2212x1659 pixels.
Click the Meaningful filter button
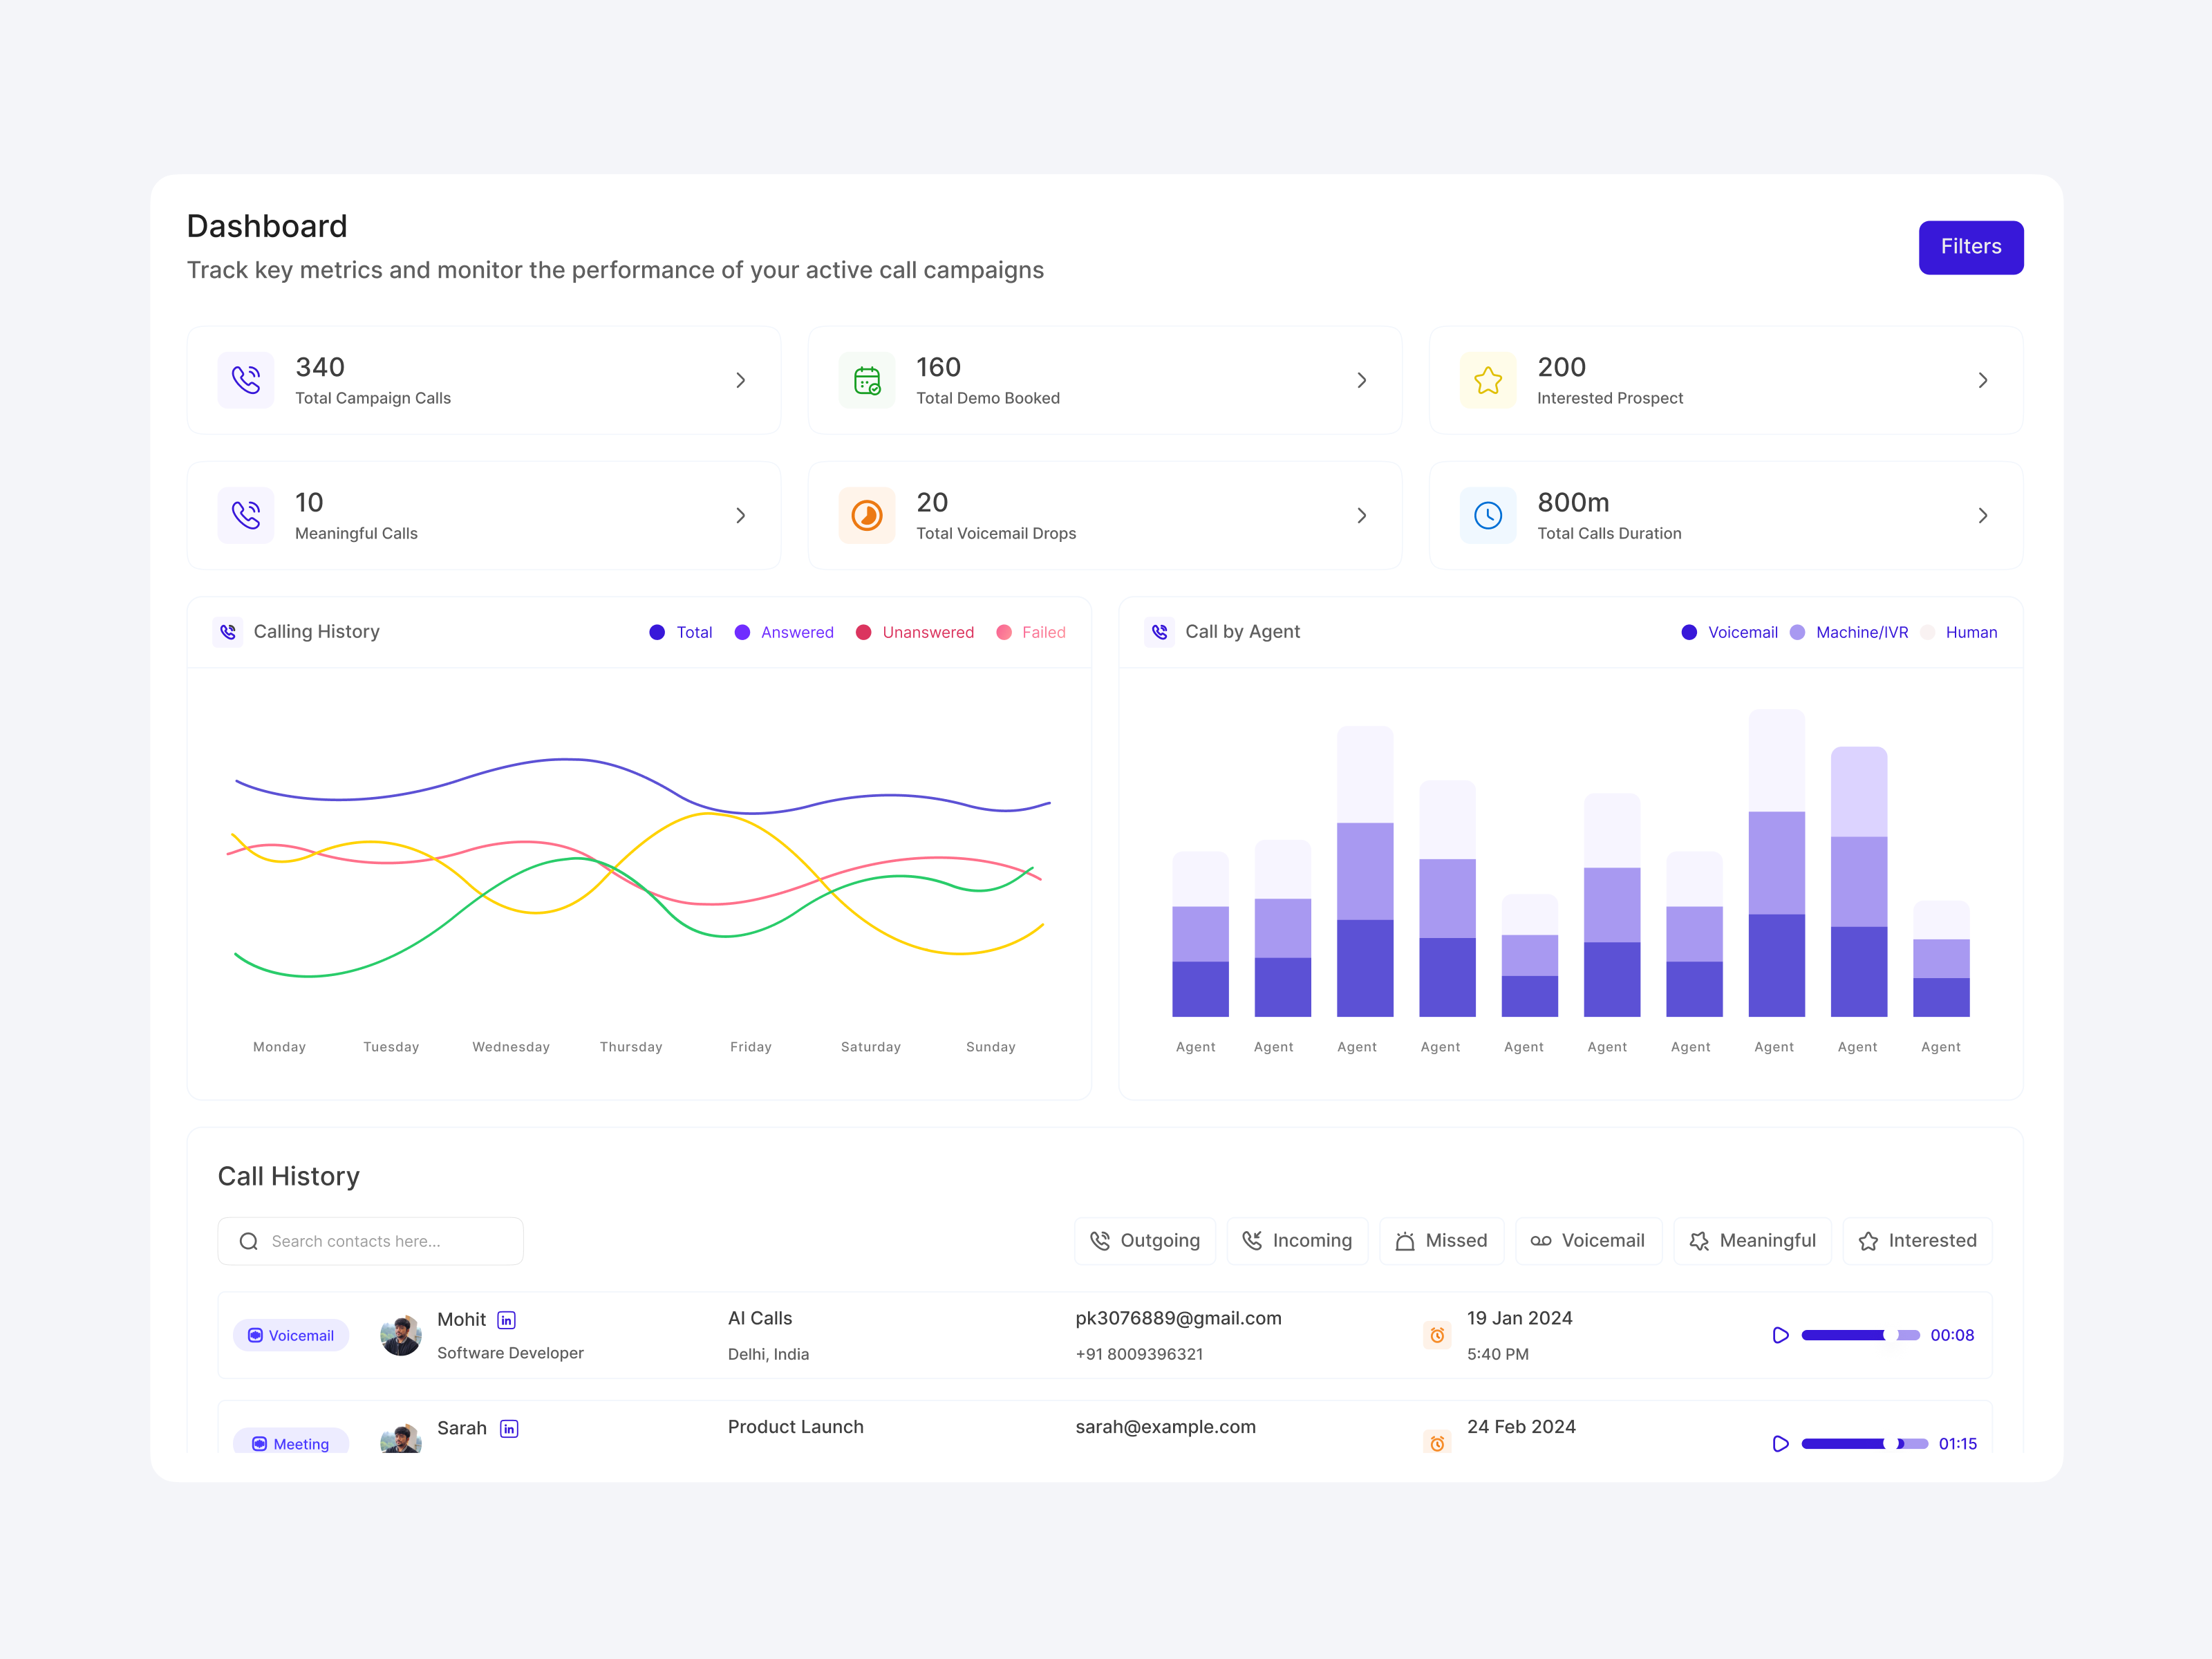pyautogui.click(x=1752, y=1241)
